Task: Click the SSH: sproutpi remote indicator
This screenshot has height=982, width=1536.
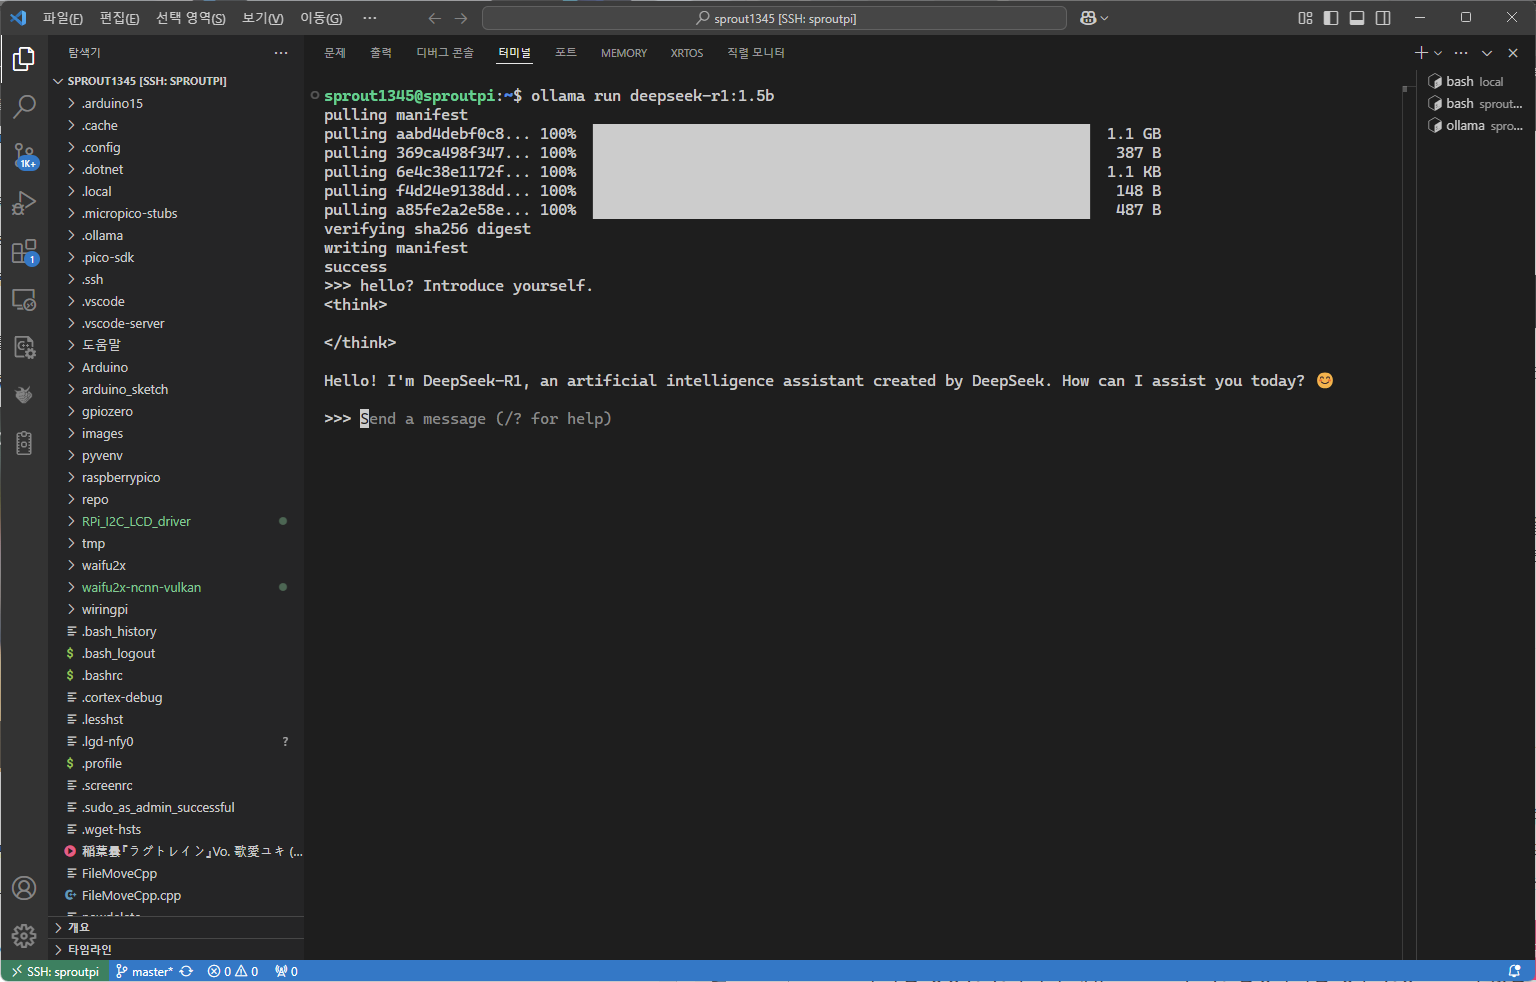Action: 54,971
